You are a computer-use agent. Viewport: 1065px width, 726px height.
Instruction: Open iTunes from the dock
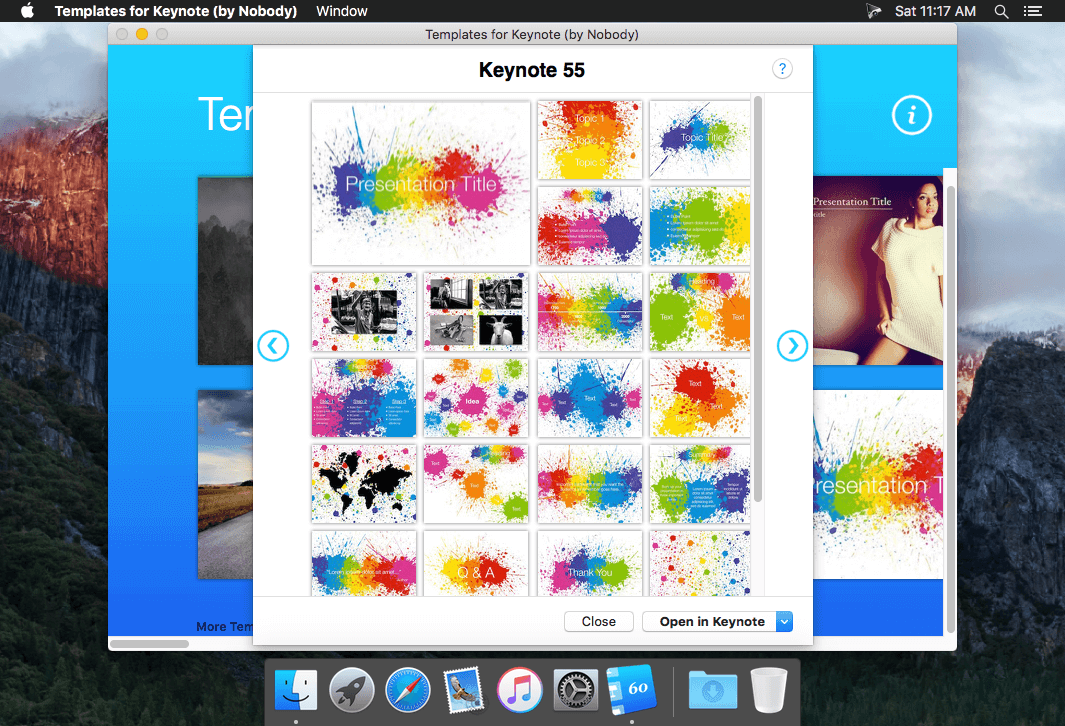point(520,690)
